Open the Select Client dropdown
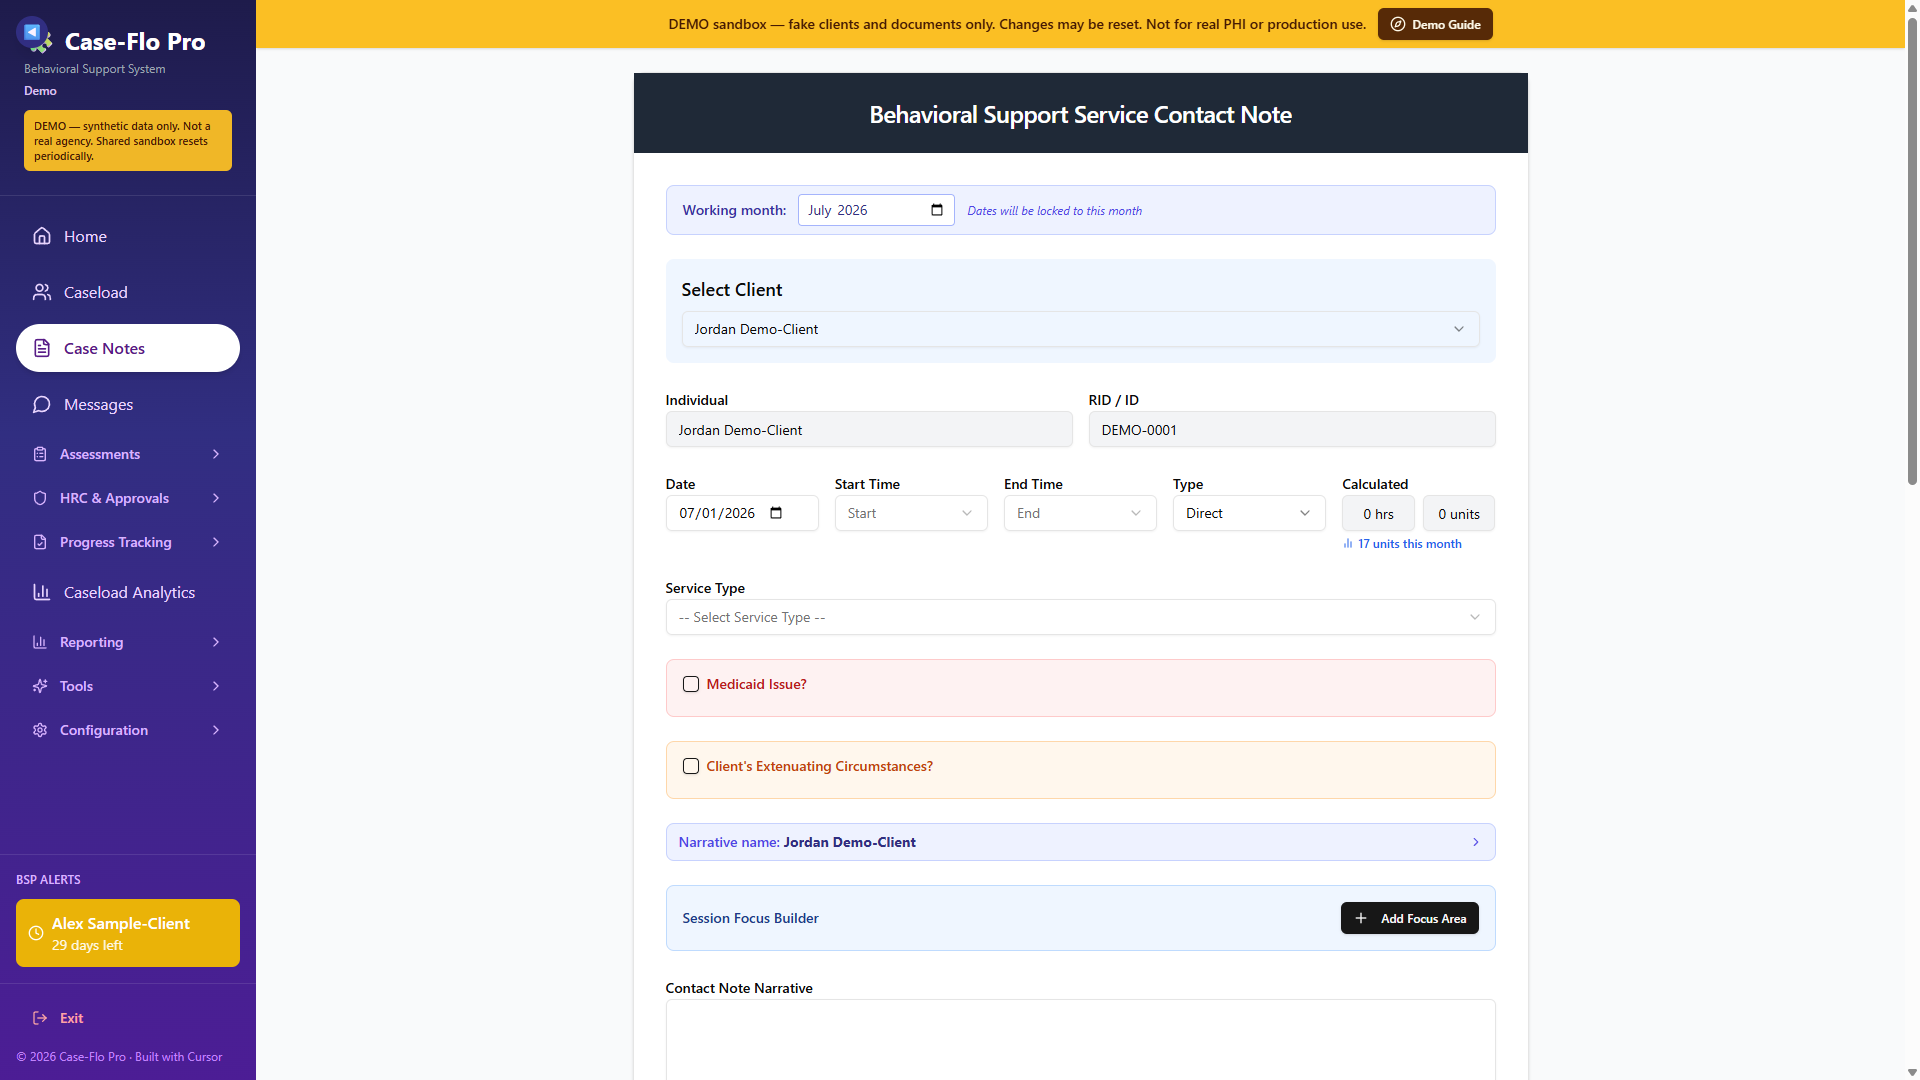The width and height of the screenshot is (1920, 1080). pyautogui.click(x=1080, y=329)
